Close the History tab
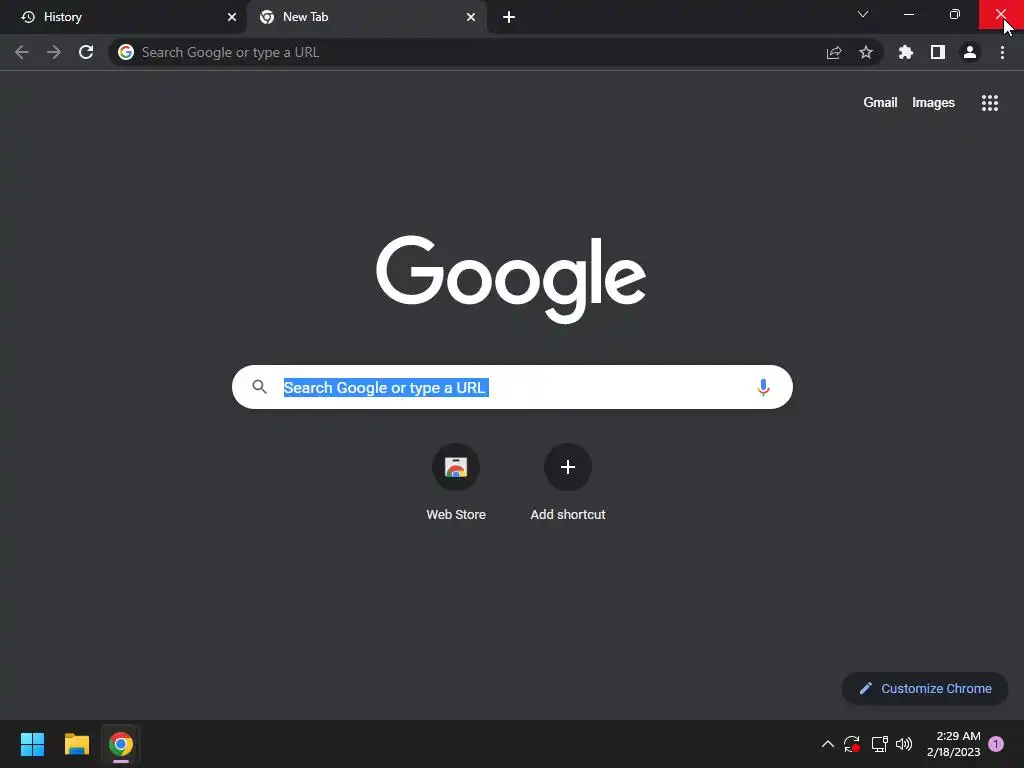The width and height of the screenshot is (1024, 768). point(232,17)
